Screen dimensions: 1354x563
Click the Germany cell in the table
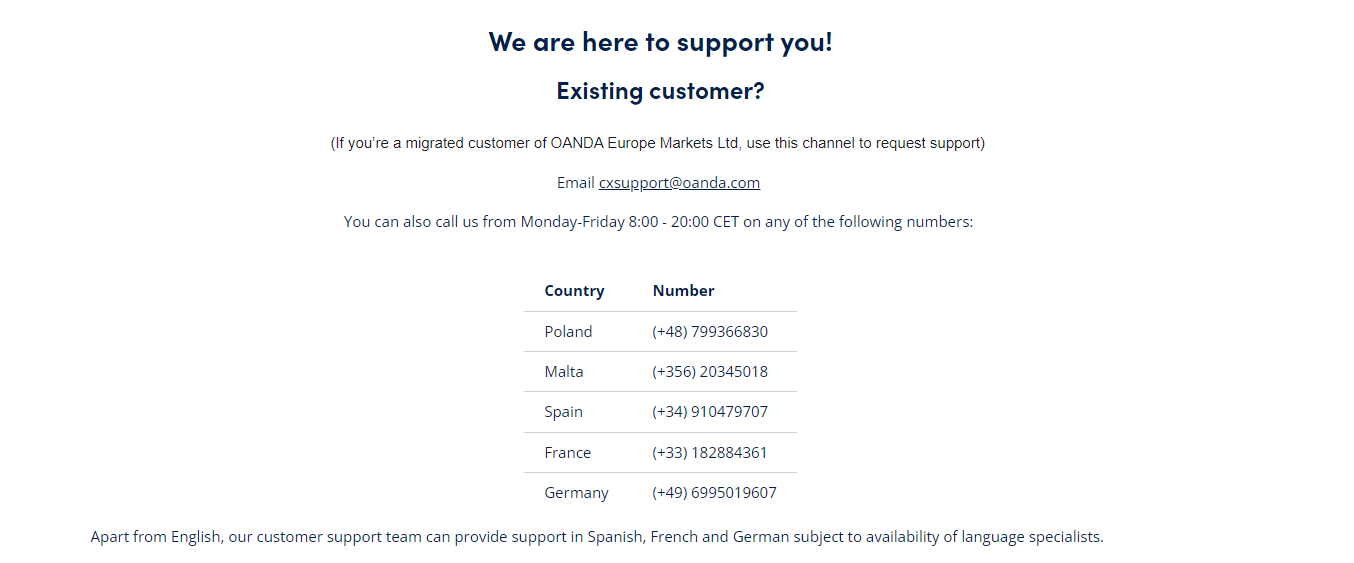click(x=576, y=493)
